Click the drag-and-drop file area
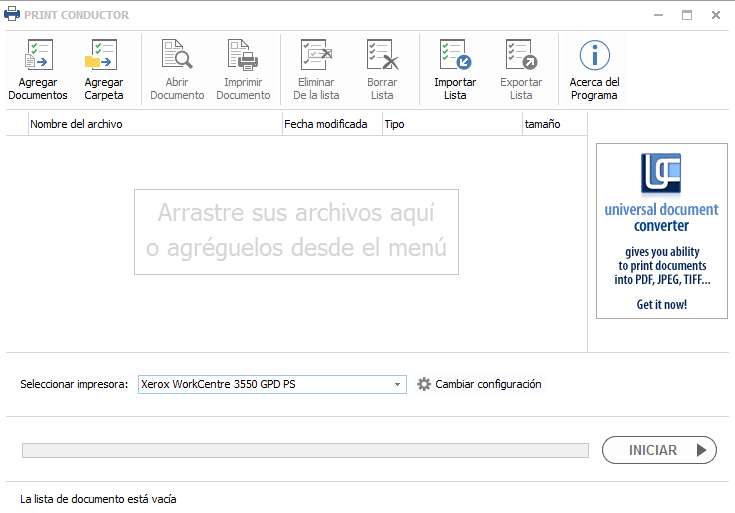 pyautogui.click(x=296, y=231)
